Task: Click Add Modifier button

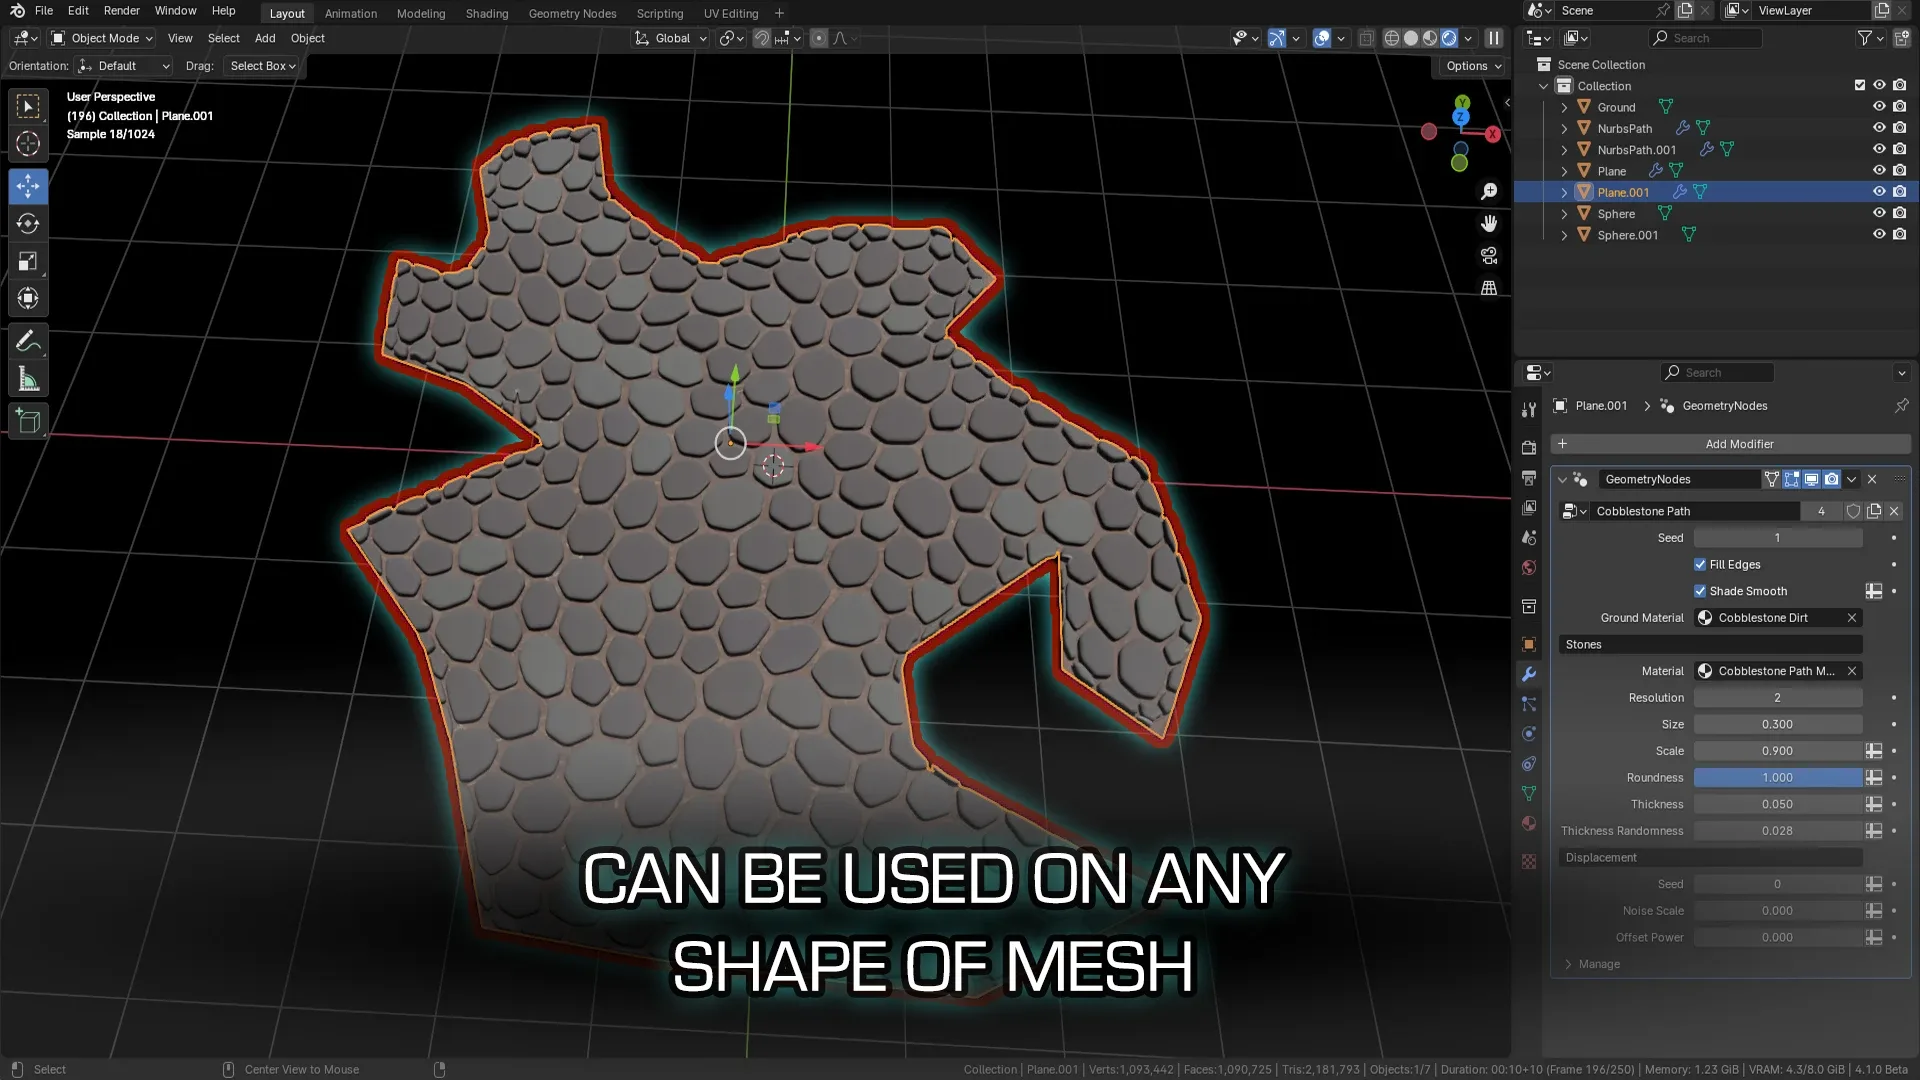Action: (1737, 443)
